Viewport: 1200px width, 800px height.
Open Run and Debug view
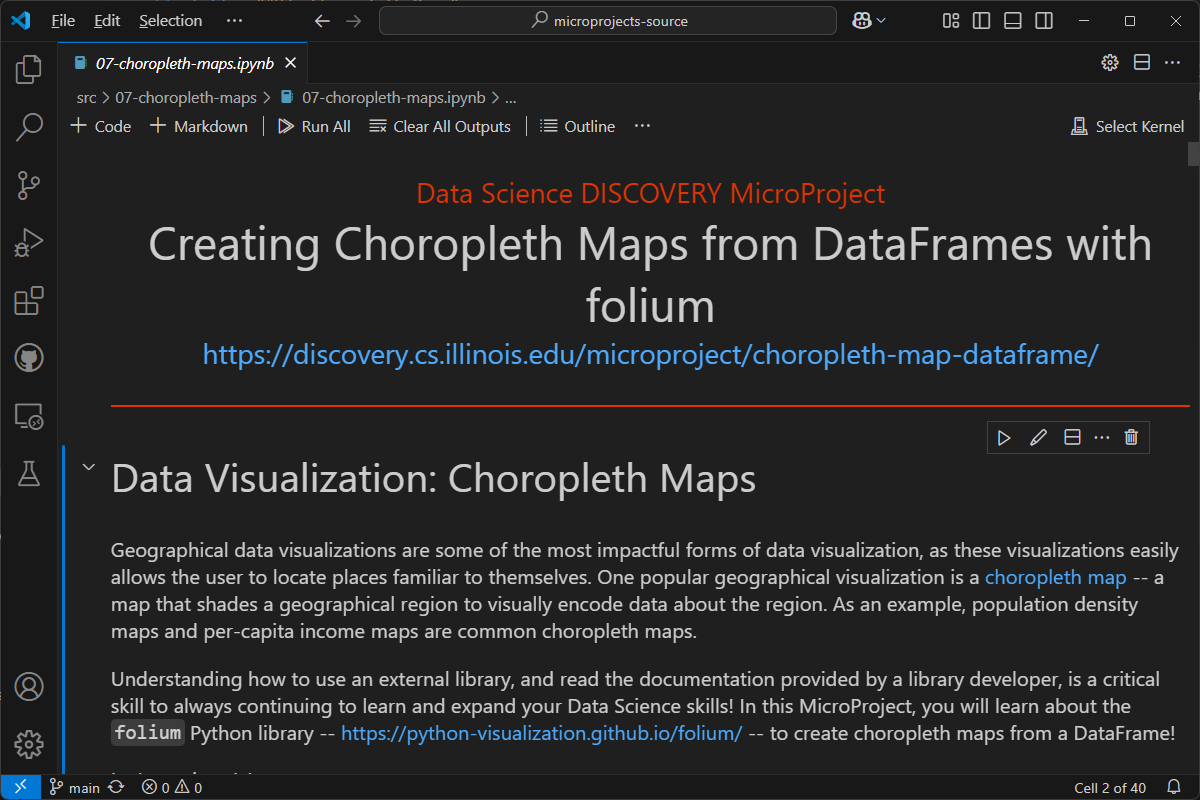pos(29,243)
